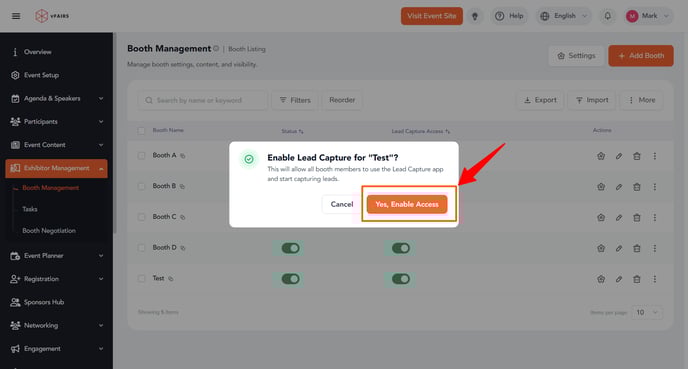Open more options for Booth C

click(x=655, y=218)
